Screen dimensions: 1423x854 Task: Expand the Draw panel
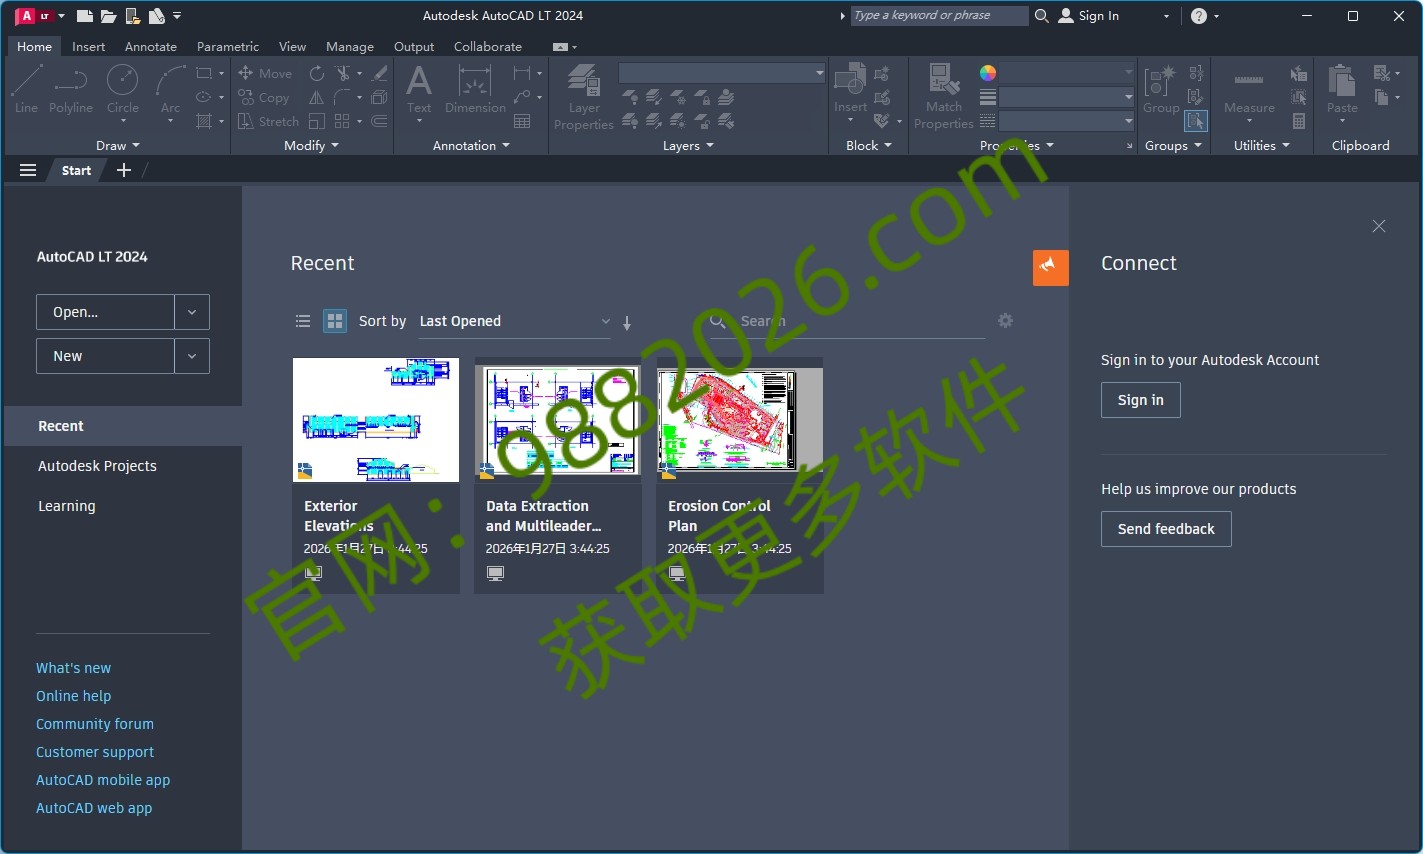118,146
